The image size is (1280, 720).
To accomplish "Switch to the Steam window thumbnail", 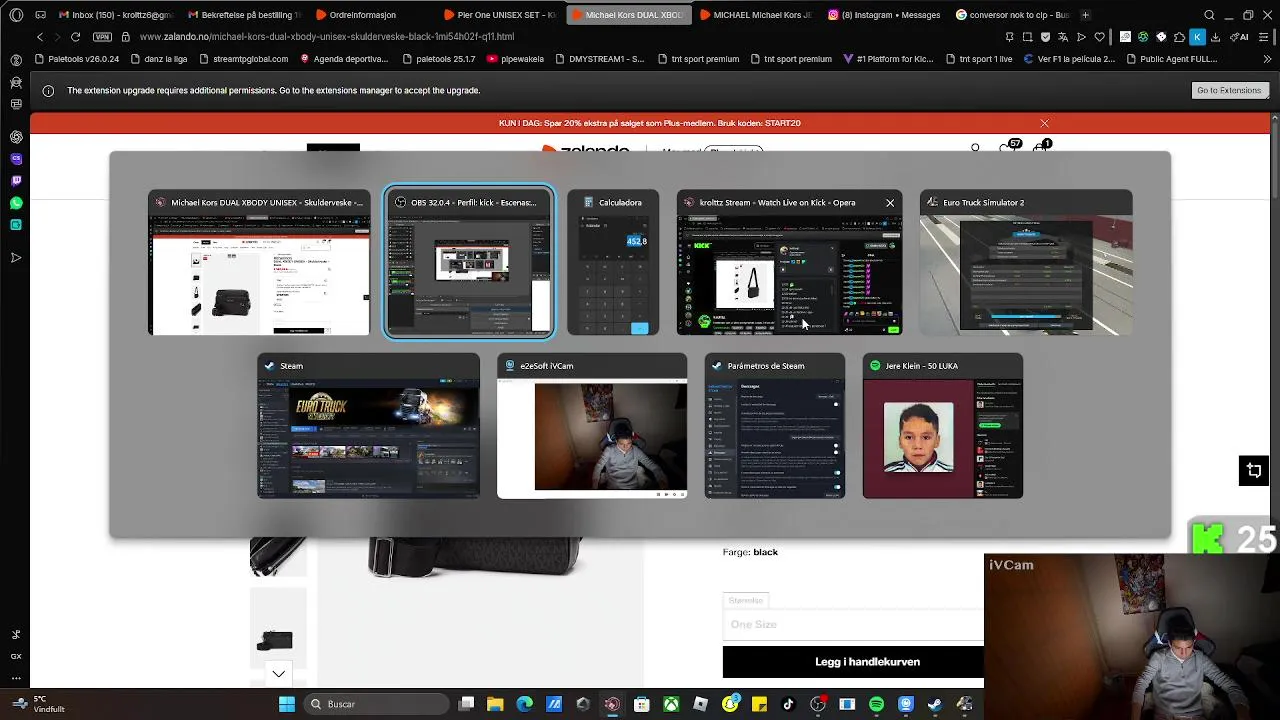I will [x=368, y=425].
